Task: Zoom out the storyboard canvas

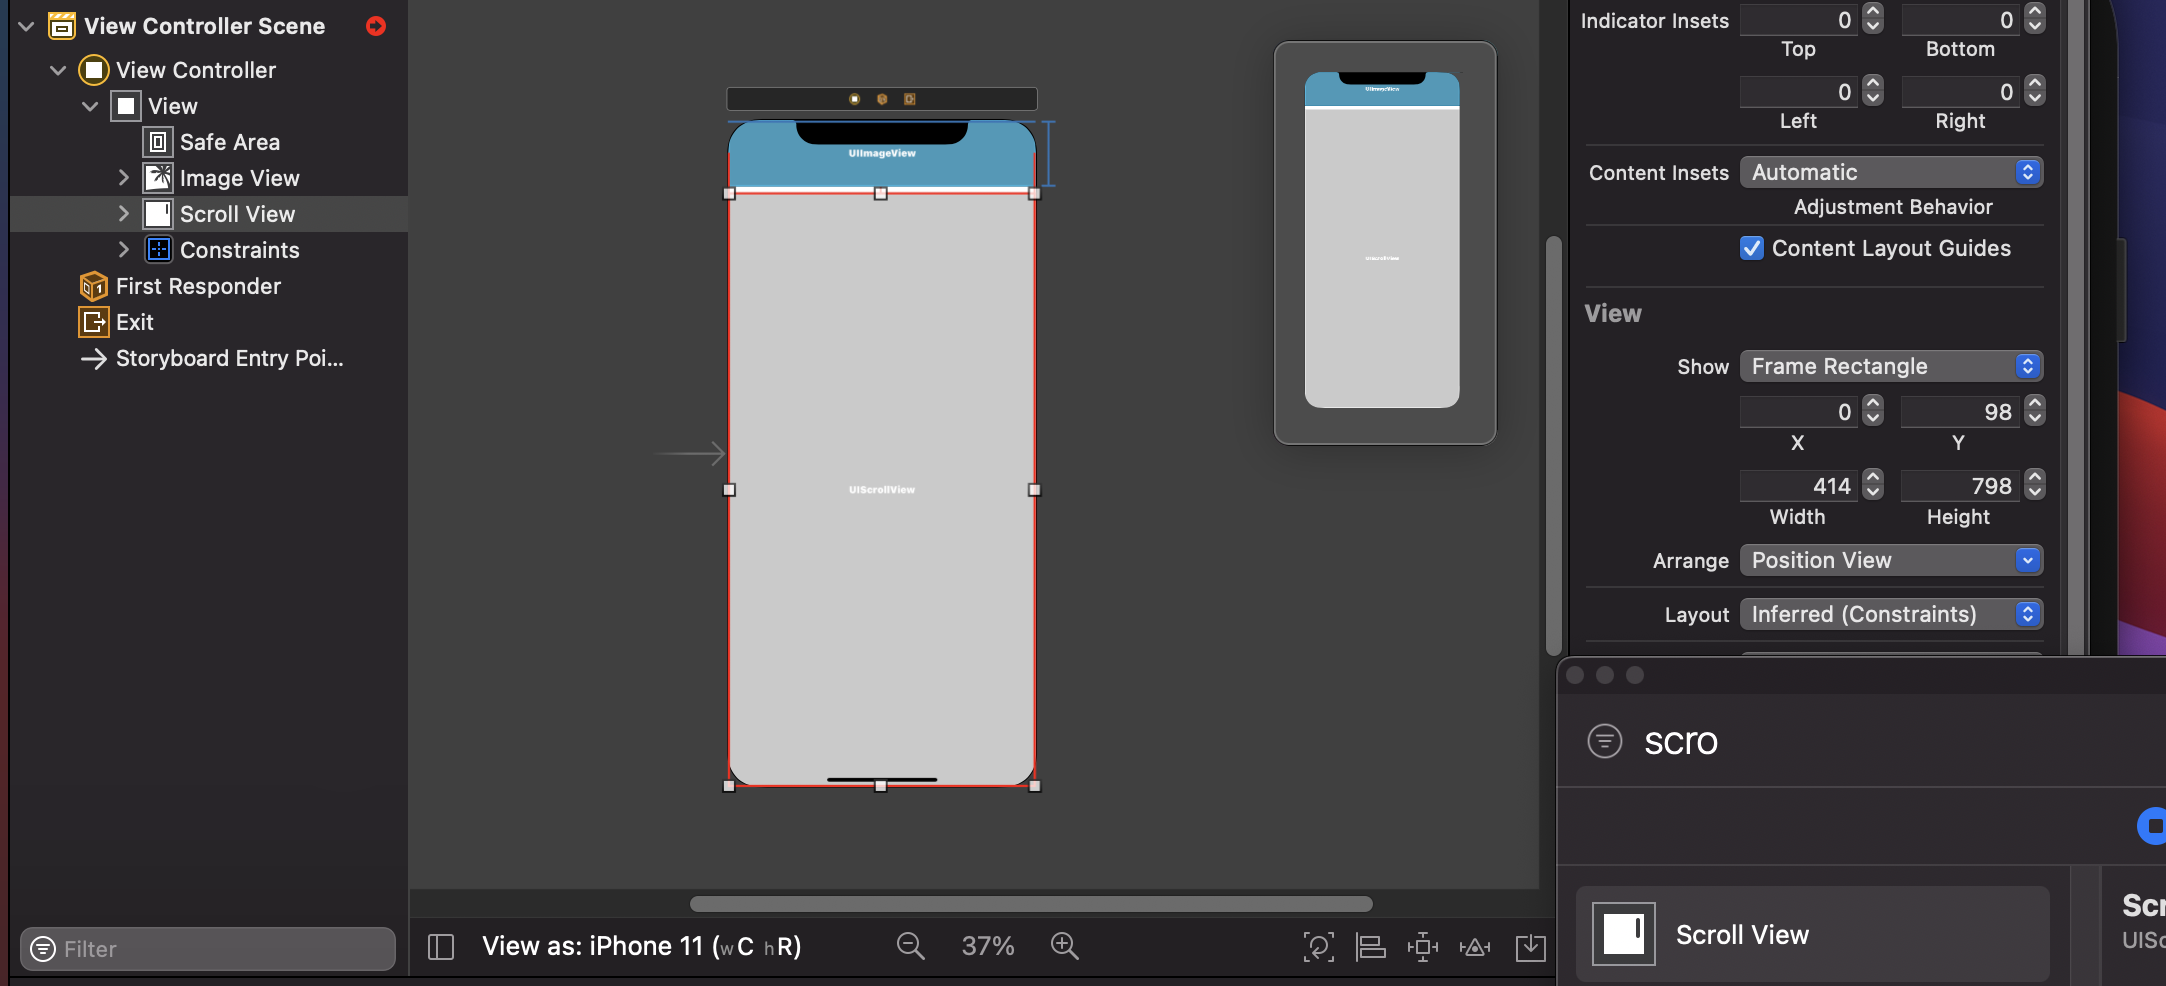Action: coord(910,946)
